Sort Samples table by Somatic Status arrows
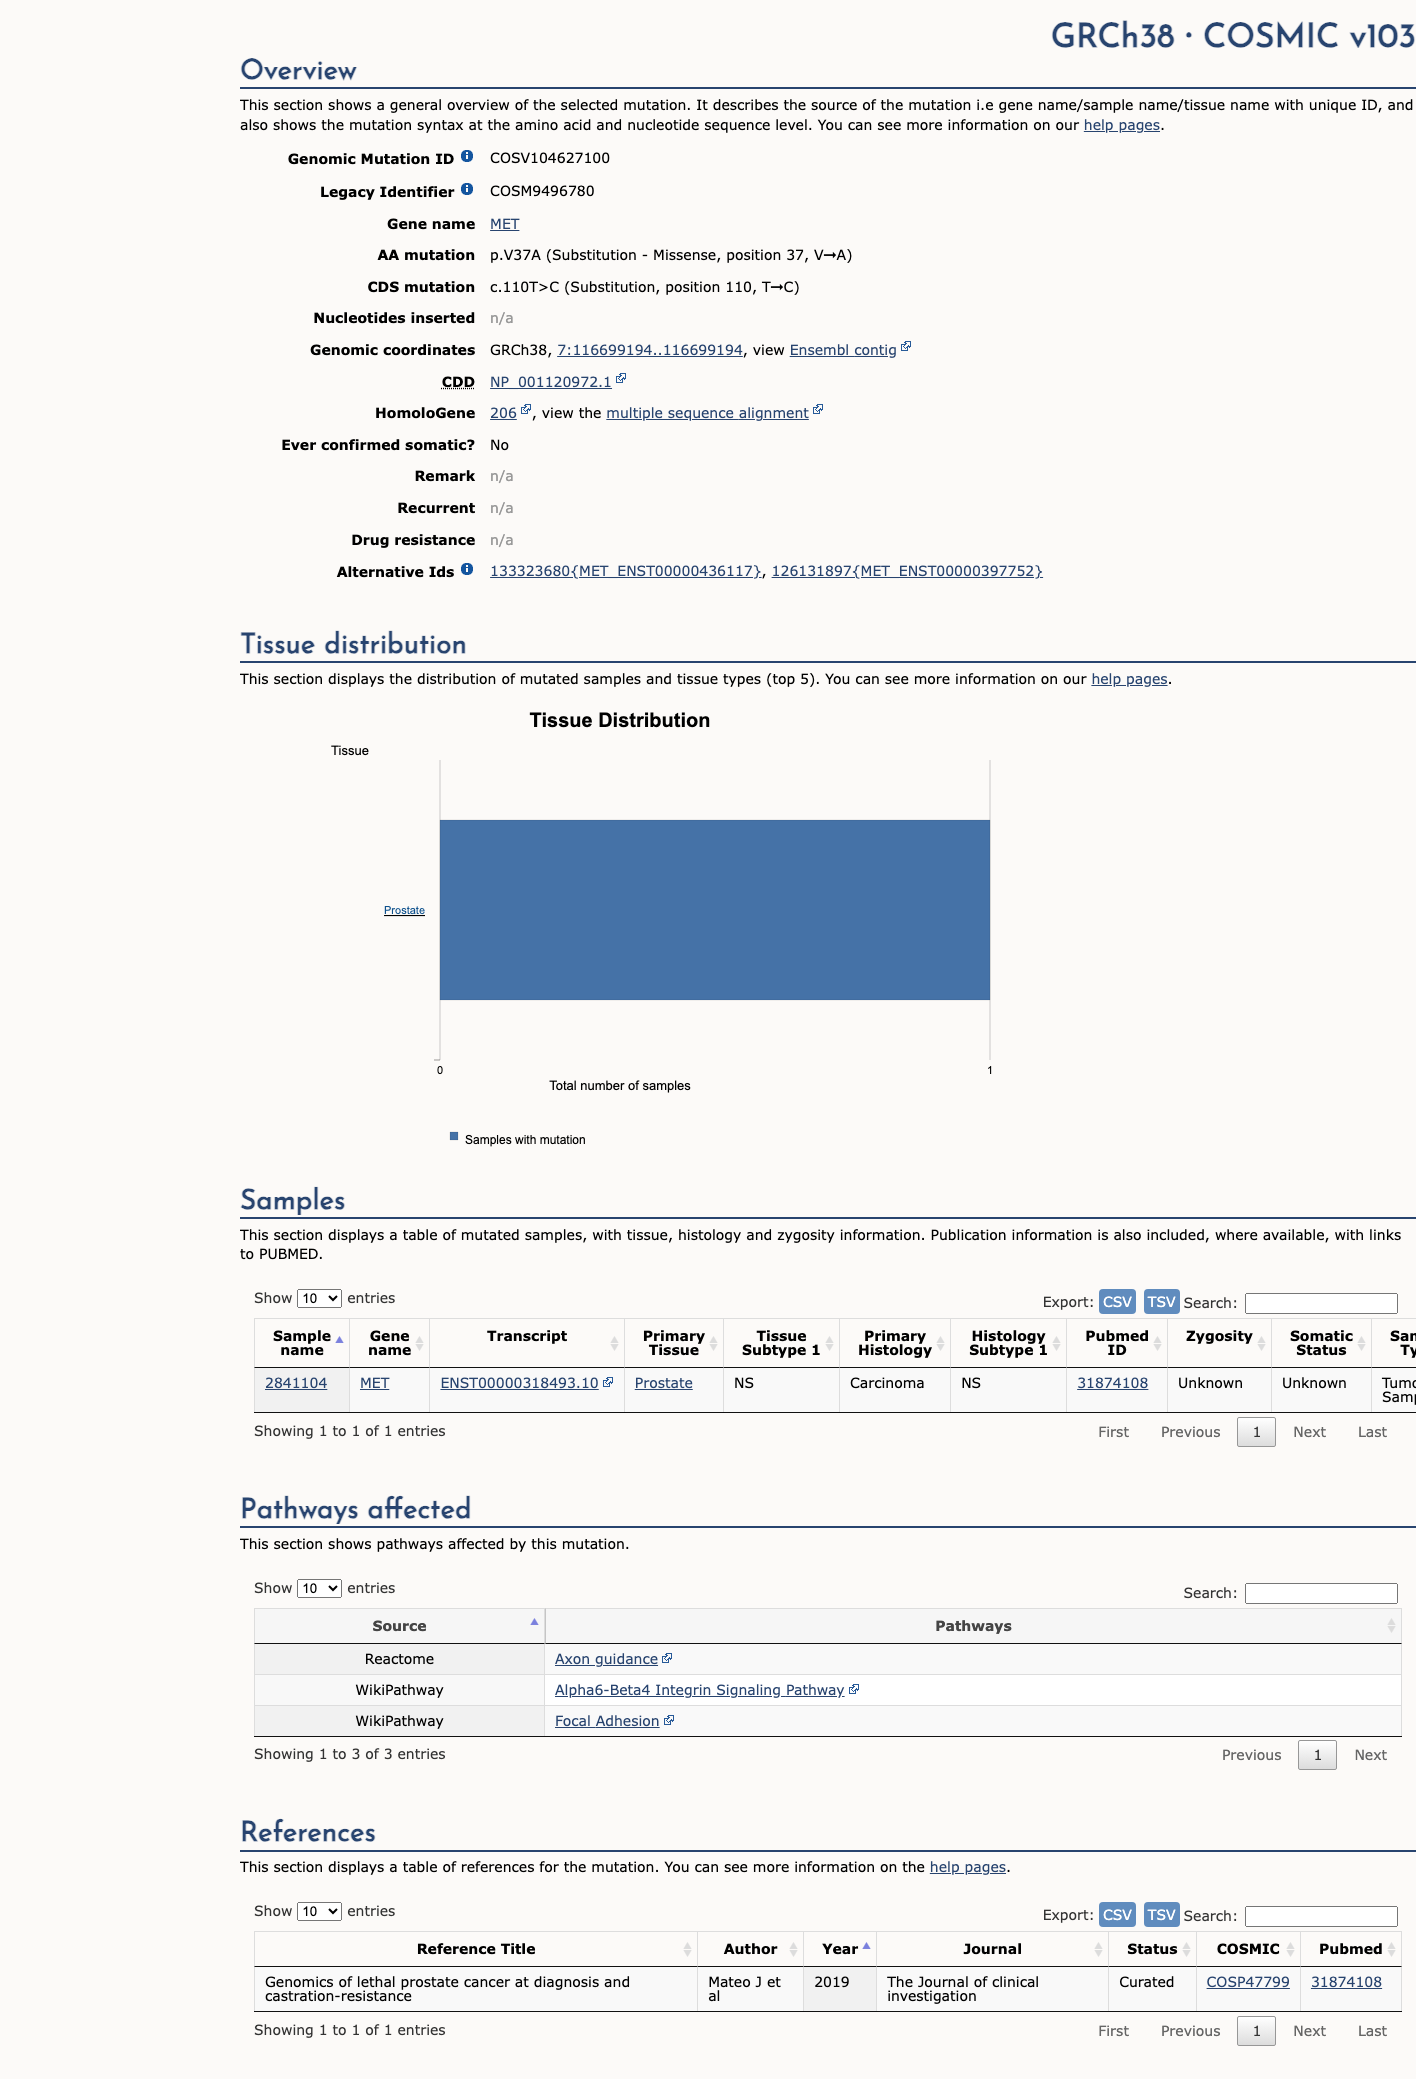Image resolution: width=1416 pixels, height=2079 pixels. [x=1361, y=1344]
